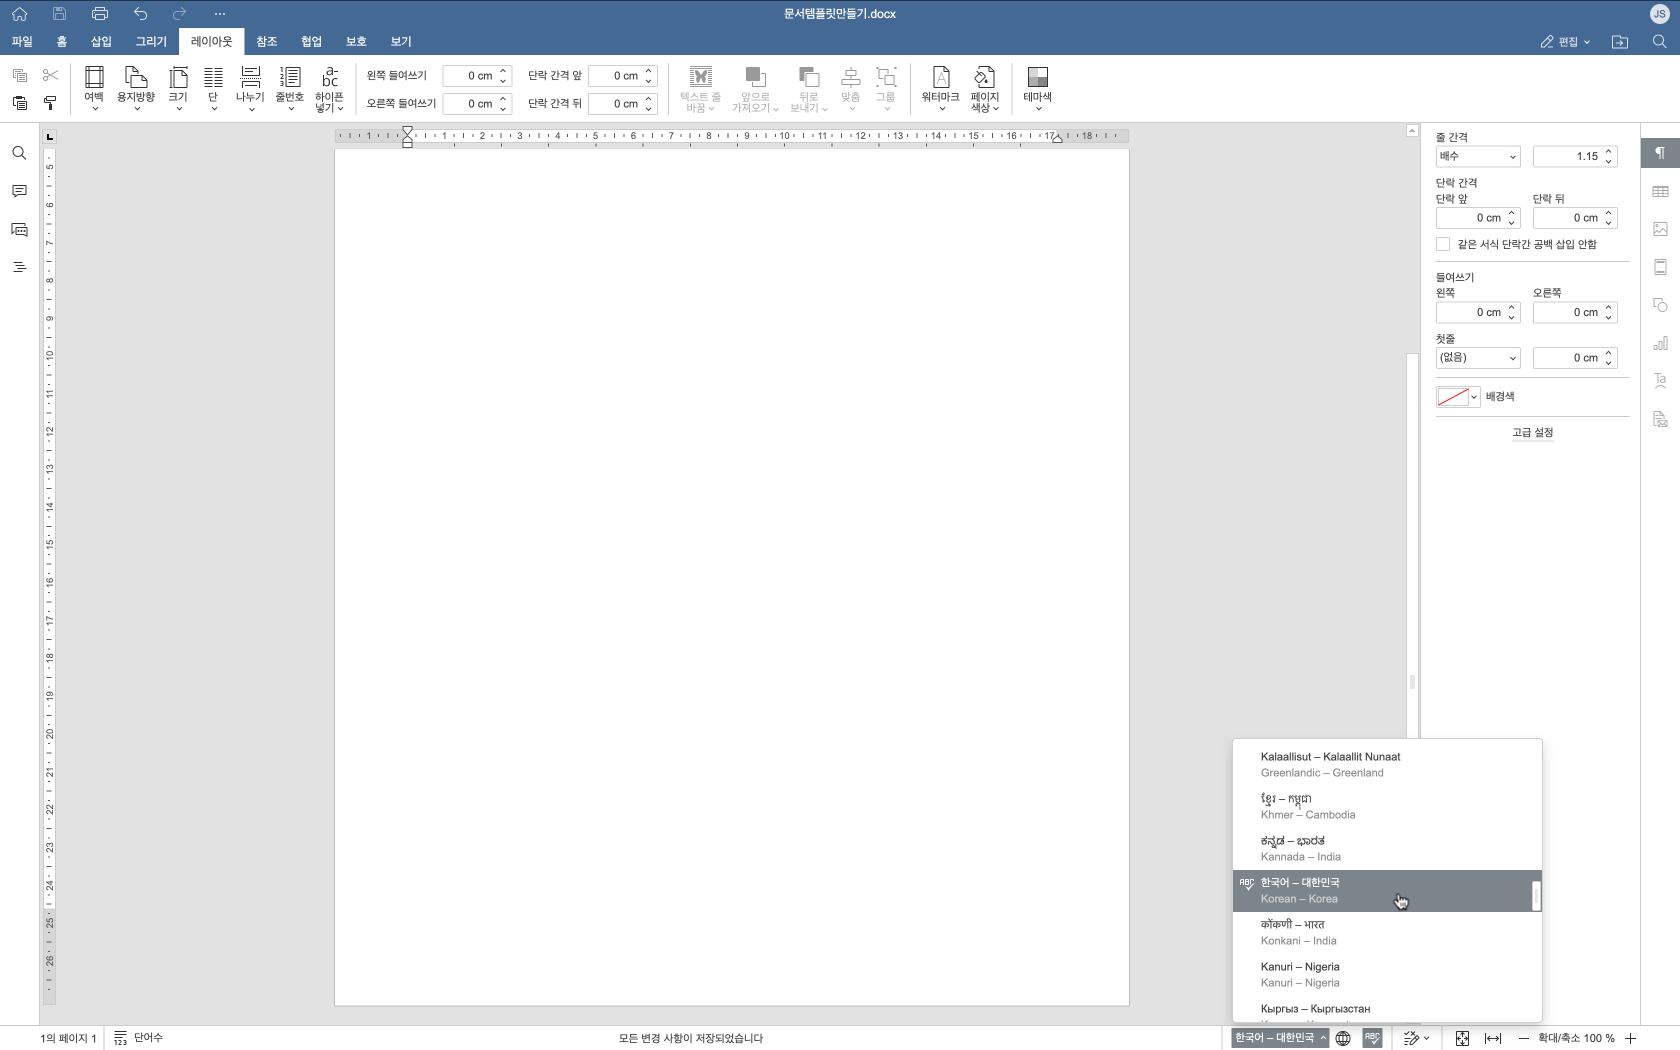Viewport: 1680px width, 1050px height.
Task: Open the 여백 (margins) menu
Action: pos(94,88)
